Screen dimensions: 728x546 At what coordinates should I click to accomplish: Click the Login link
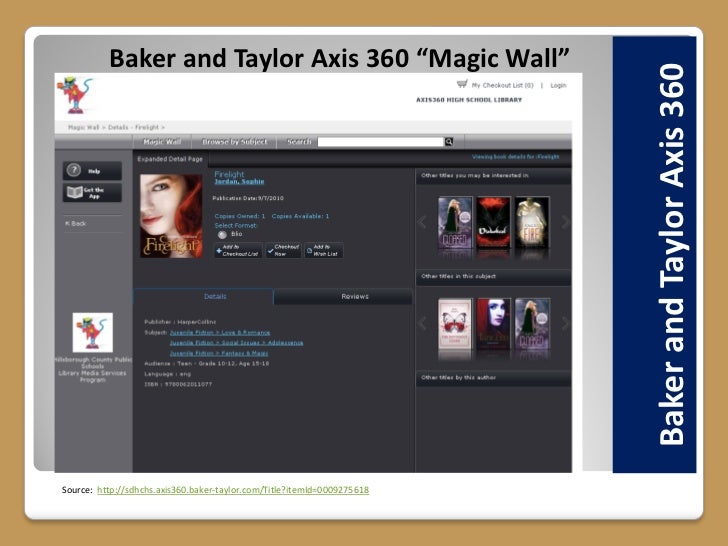pos(558,85)
